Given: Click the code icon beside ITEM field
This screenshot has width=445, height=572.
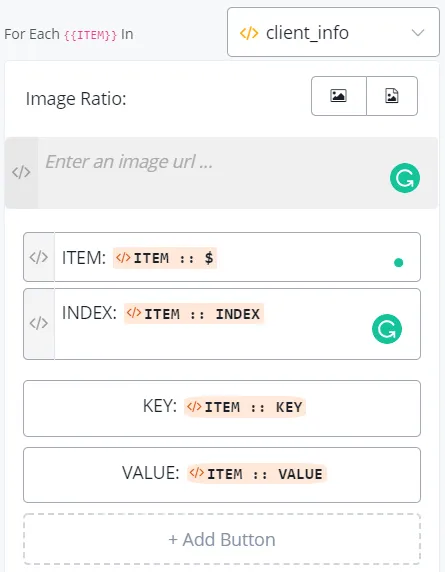Looking at the screenshot, I should point(39,257).
